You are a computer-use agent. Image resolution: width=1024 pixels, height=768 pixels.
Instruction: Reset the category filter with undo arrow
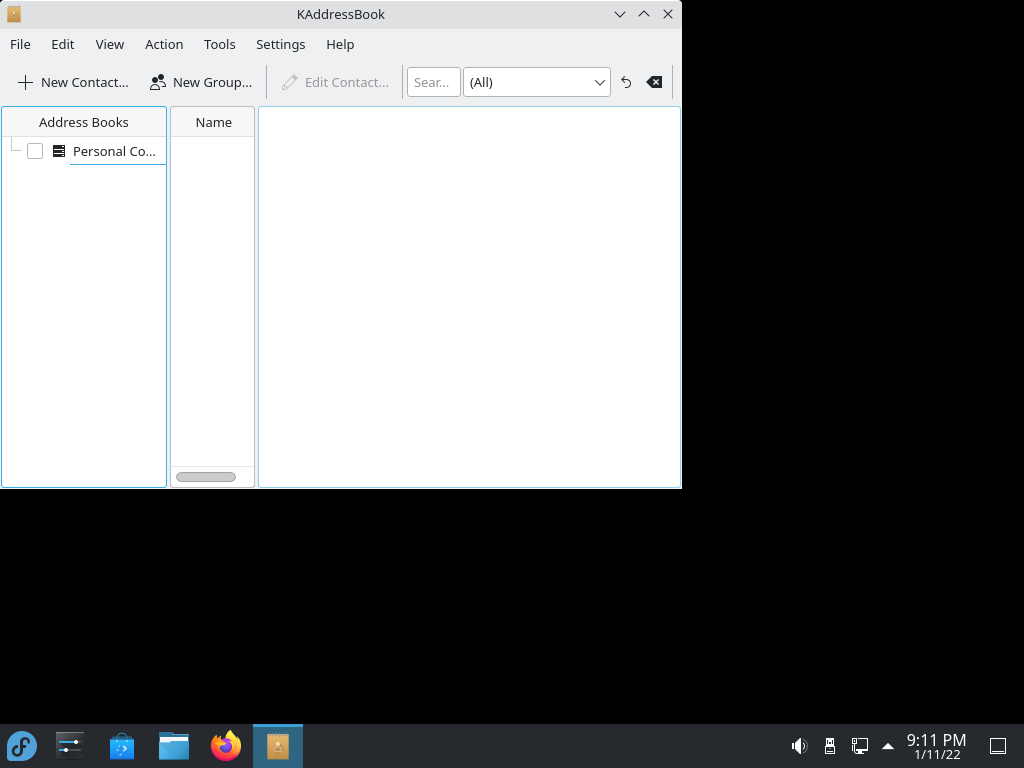(626, 82)
